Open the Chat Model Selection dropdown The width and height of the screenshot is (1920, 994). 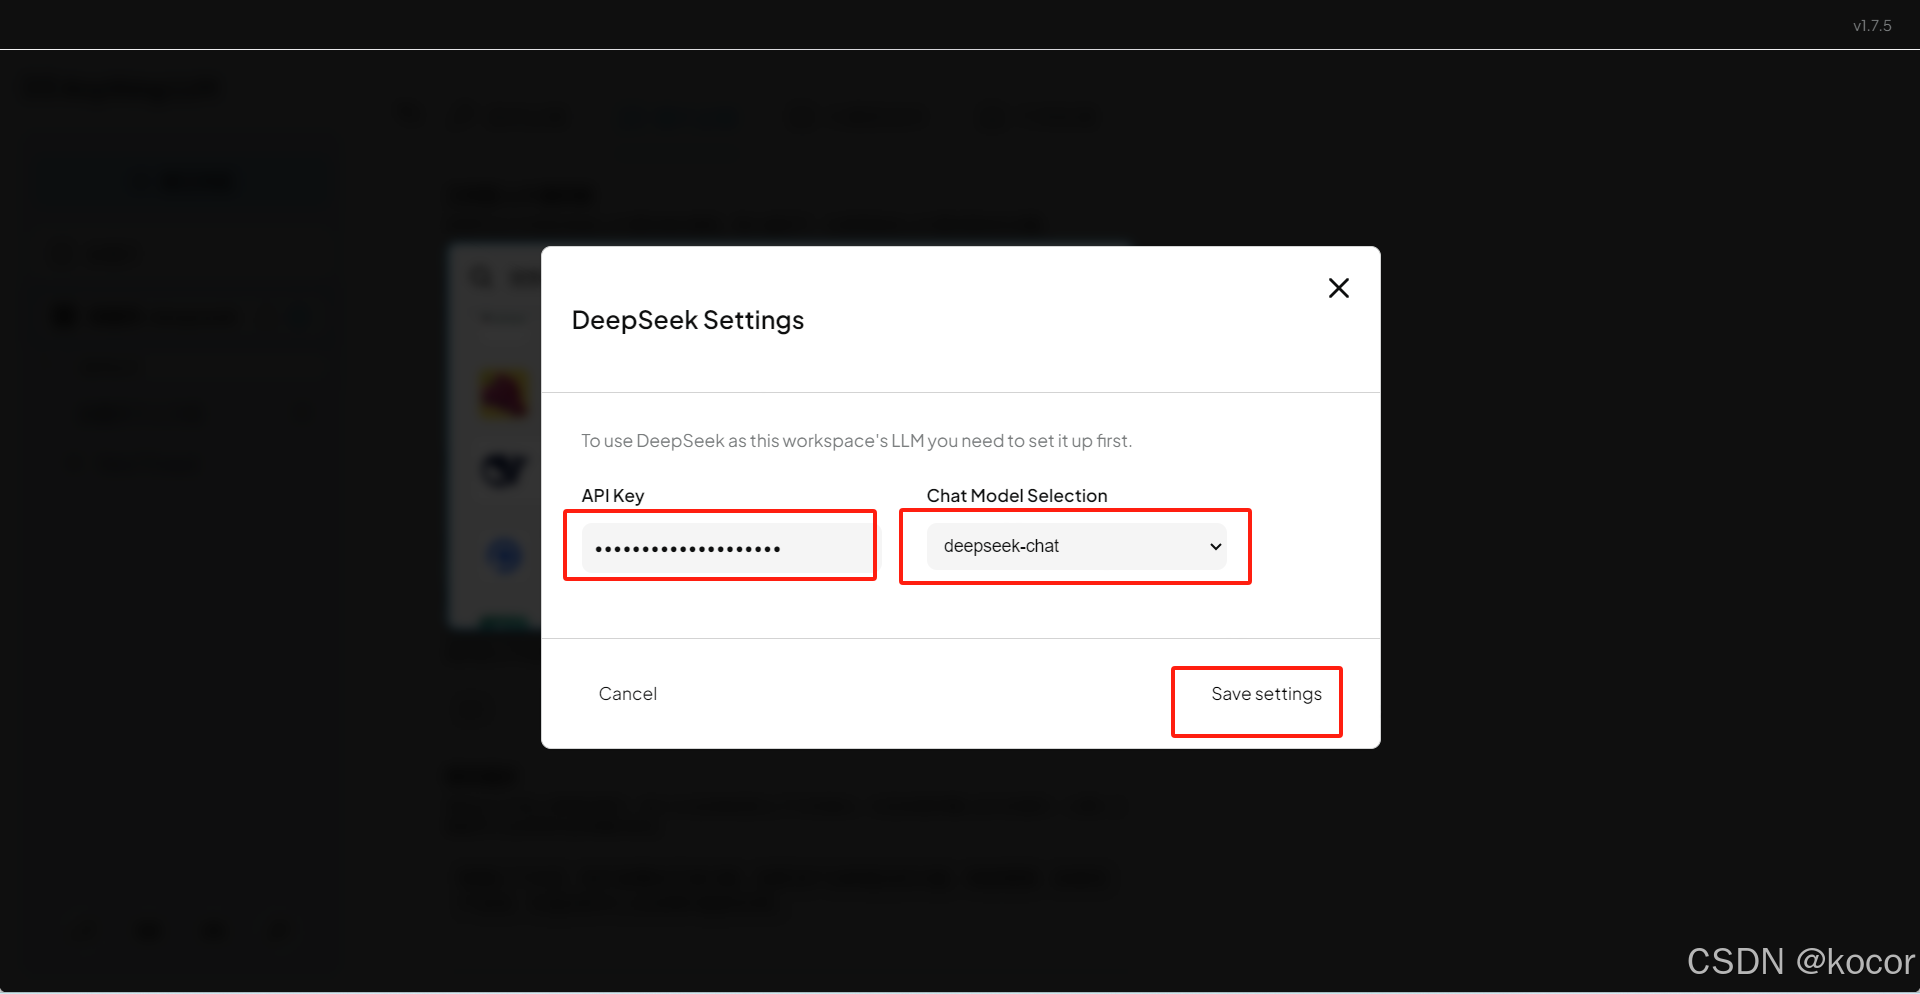pos(1076,546)
